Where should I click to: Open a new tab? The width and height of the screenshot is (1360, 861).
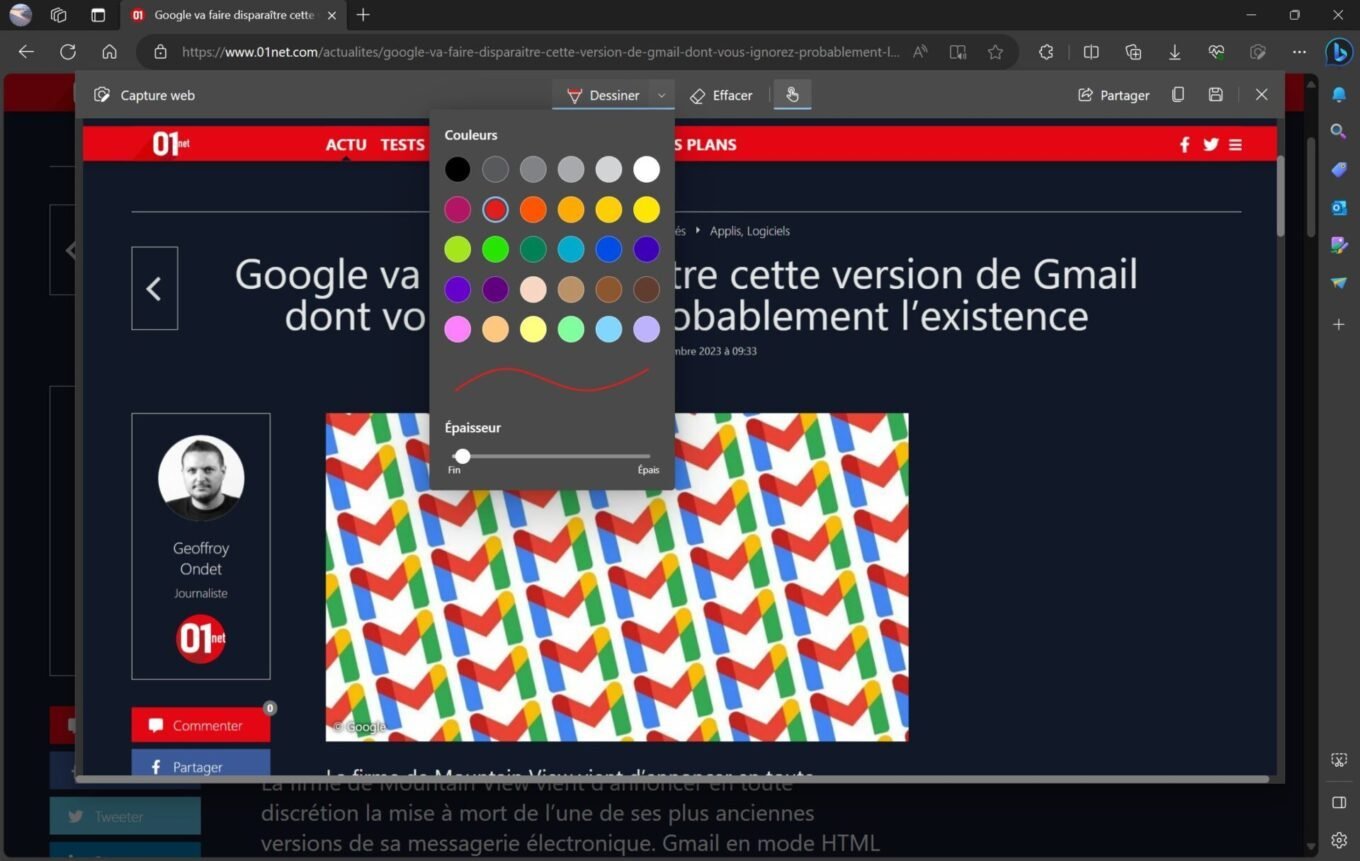coord(363,15)
